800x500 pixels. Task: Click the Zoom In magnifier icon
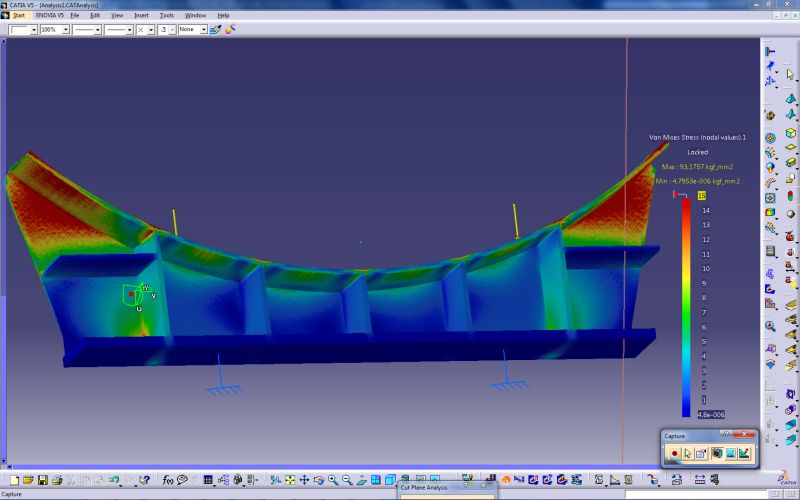(x=332, y=480)
